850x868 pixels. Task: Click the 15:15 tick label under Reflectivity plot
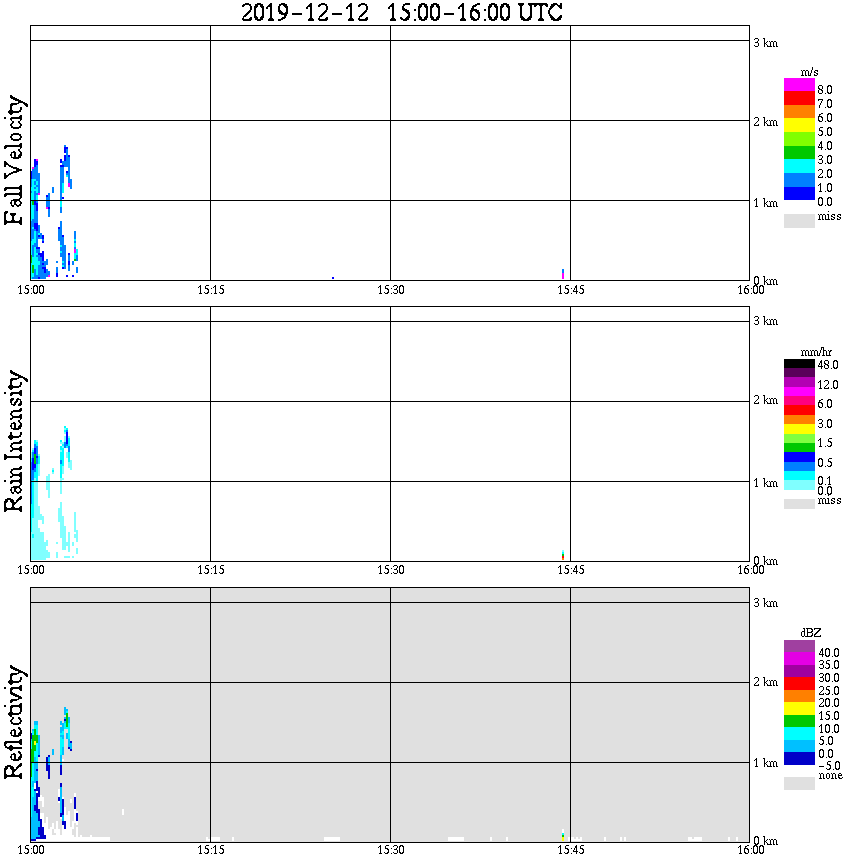(211, 850)
